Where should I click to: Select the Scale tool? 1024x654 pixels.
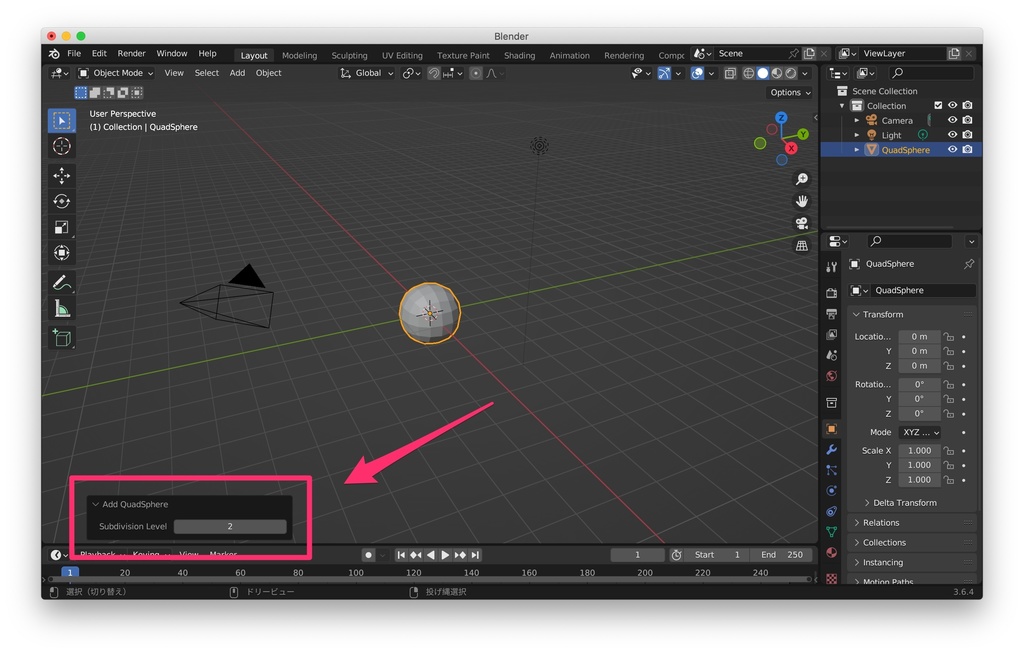point(62,227)
